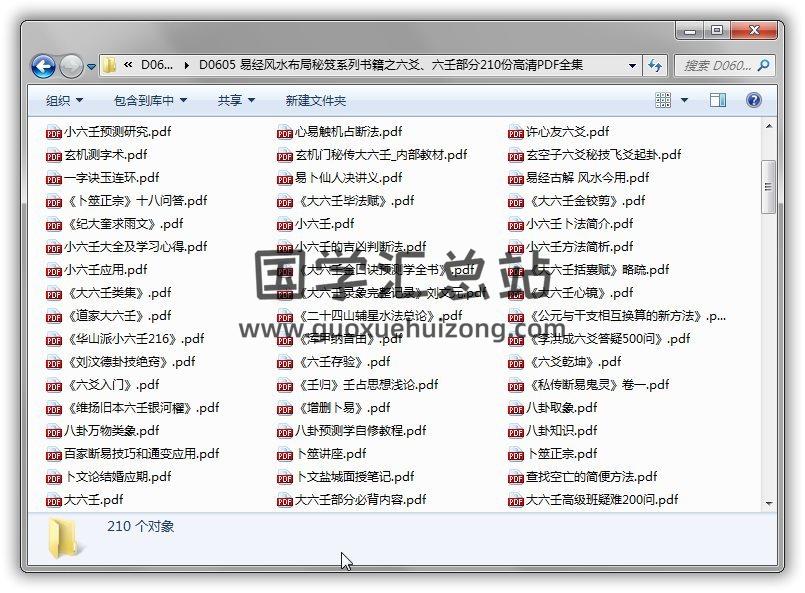Select file name 八卦万物类象.pdf
The image size is (805, 593).
pyautogui.click(x=111, y=431)
